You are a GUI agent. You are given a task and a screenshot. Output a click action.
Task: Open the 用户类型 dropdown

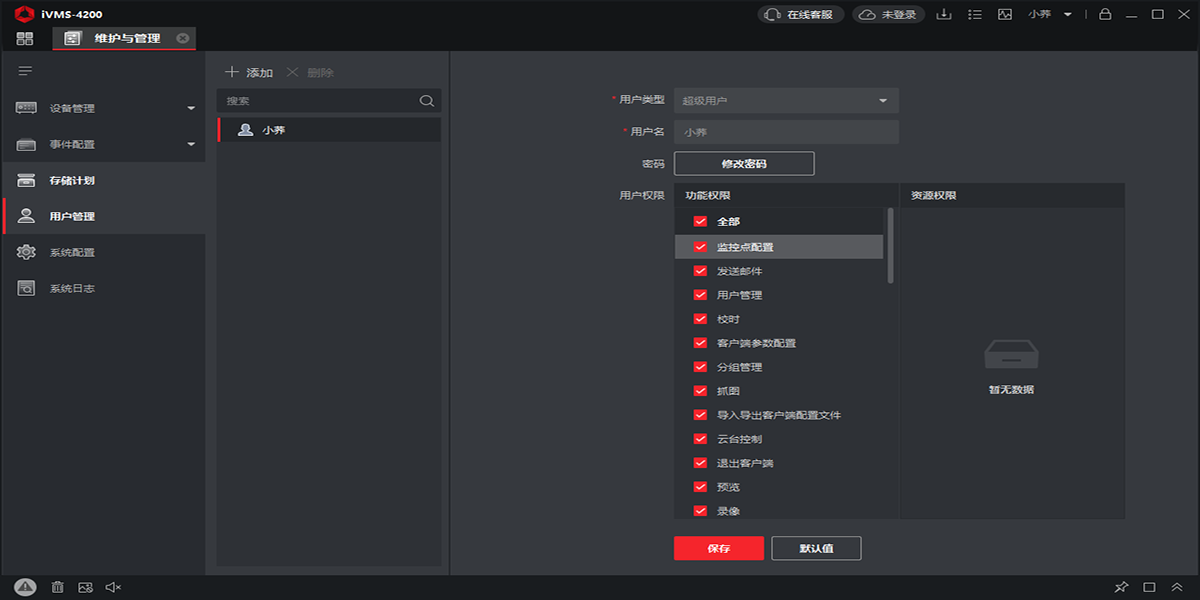point(786,100)
